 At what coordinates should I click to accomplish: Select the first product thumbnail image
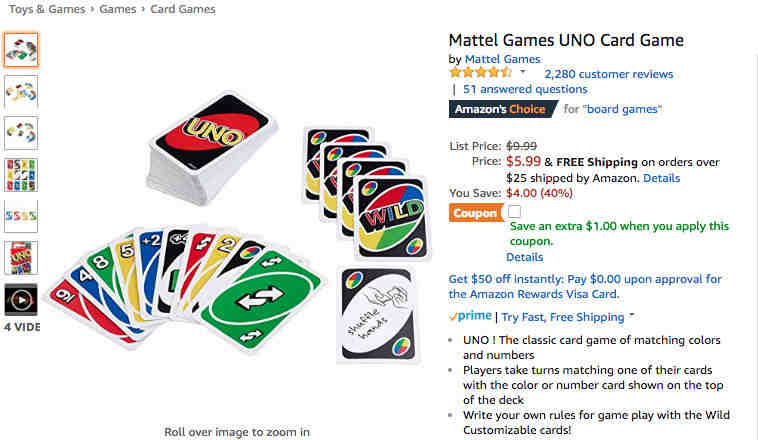pyautogui.click(x=21, y=50)
